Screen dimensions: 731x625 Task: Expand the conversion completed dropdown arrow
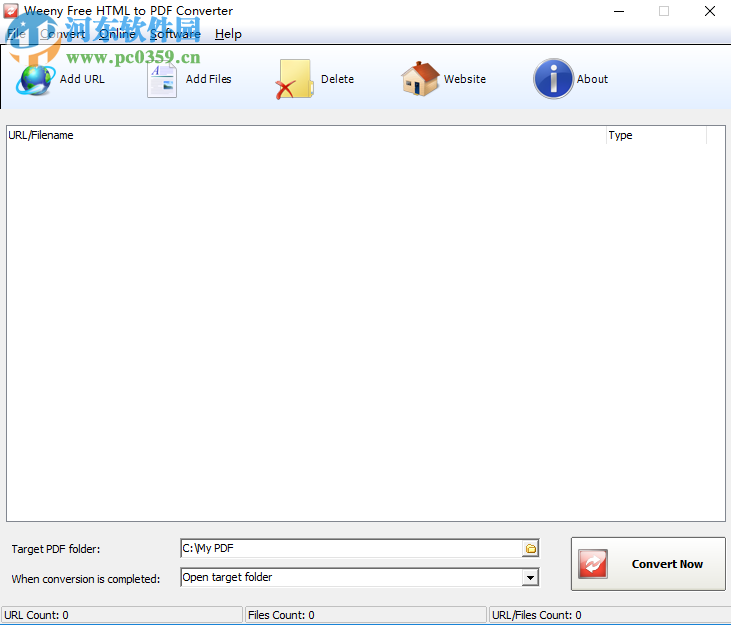530,578
